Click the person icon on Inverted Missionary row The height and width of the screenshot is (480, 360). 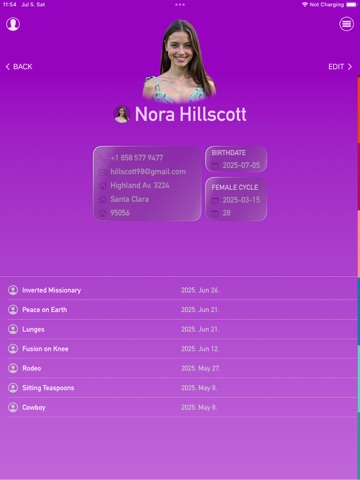coord(13,290)
